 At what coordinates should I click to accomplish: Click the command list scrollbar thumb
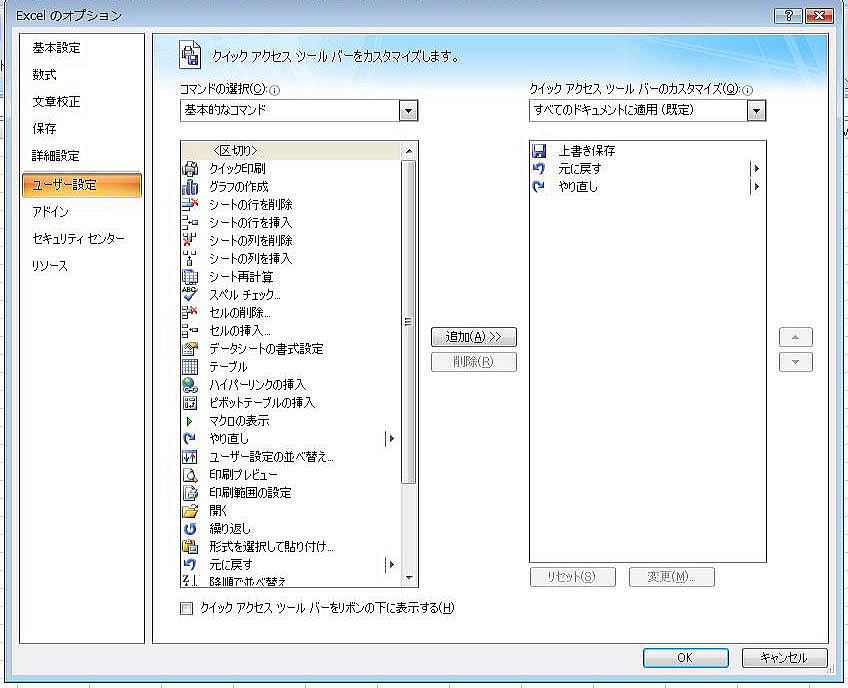click(409, 322)
